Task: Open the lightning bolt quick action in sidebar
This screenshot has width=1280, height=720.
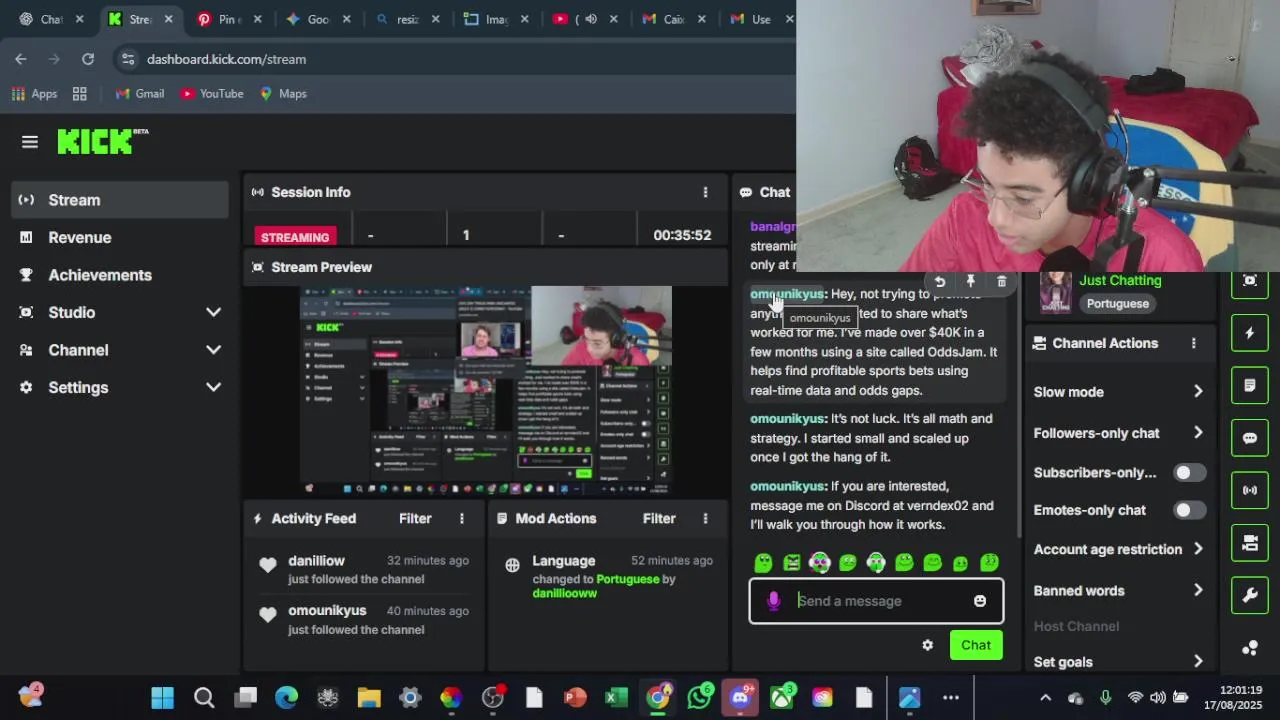Action: click(1249, 333)
